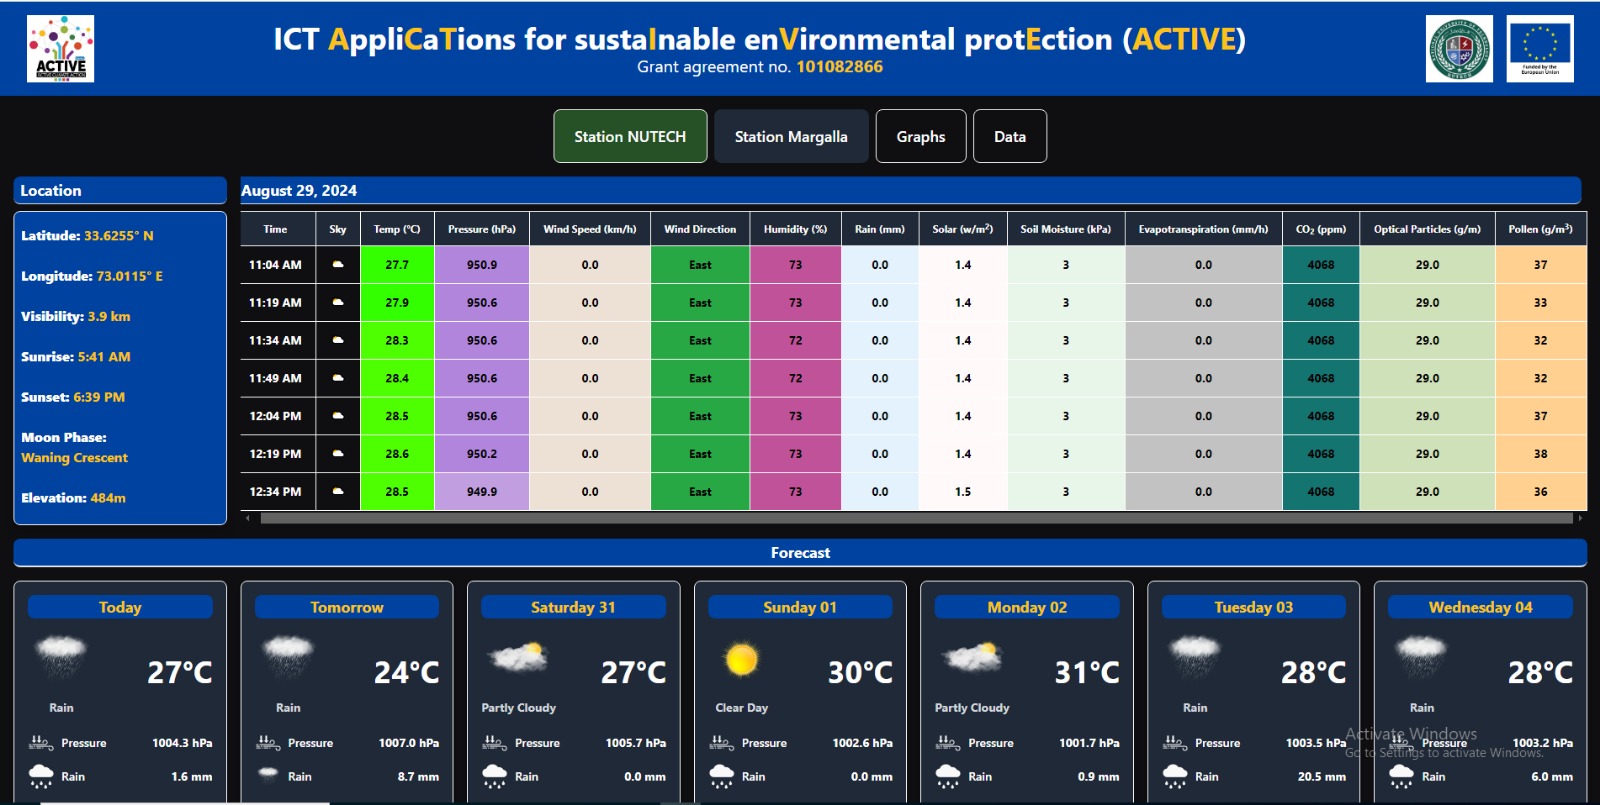Screen dimensions: 1600x805
Task: Click Wednesday 04 rain weather icon
Action: pos(1421,656)
